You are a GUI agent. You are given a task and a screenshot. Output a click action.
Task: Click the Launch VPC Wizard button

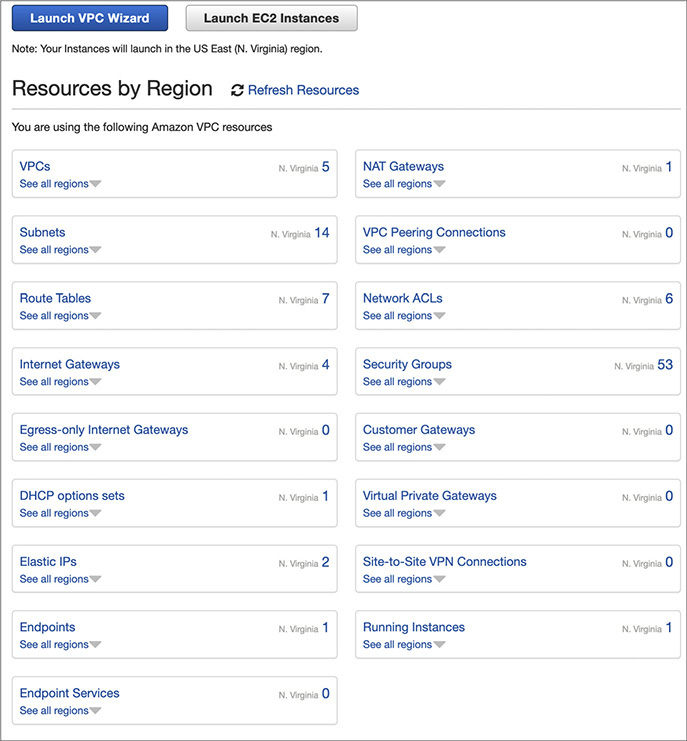90,18
